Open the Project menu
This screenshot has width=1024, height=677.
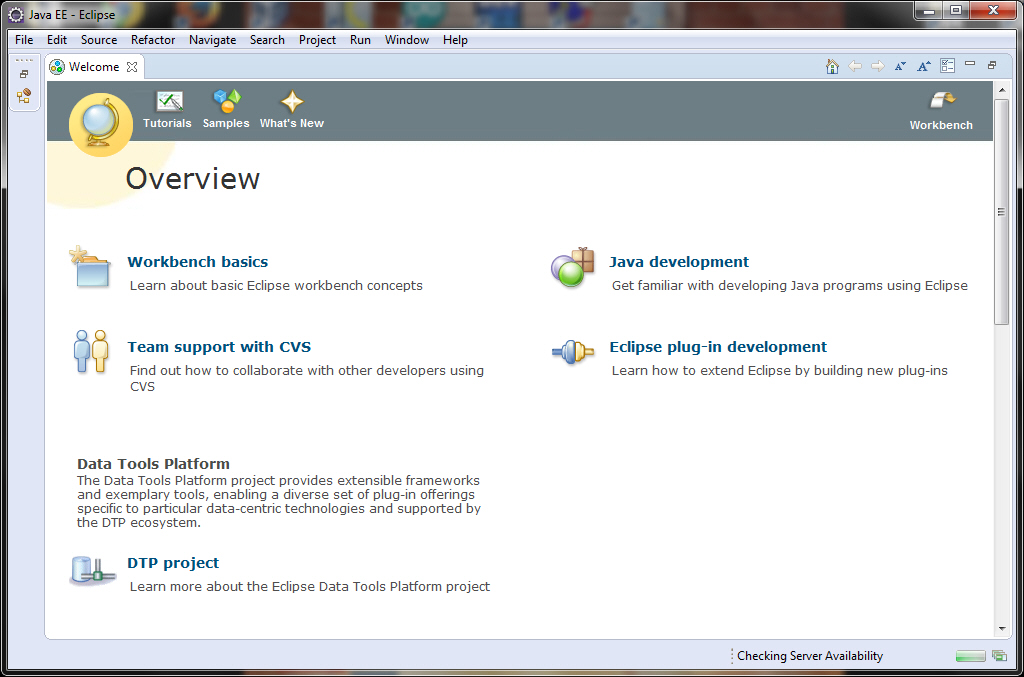[x=317, y=40]
